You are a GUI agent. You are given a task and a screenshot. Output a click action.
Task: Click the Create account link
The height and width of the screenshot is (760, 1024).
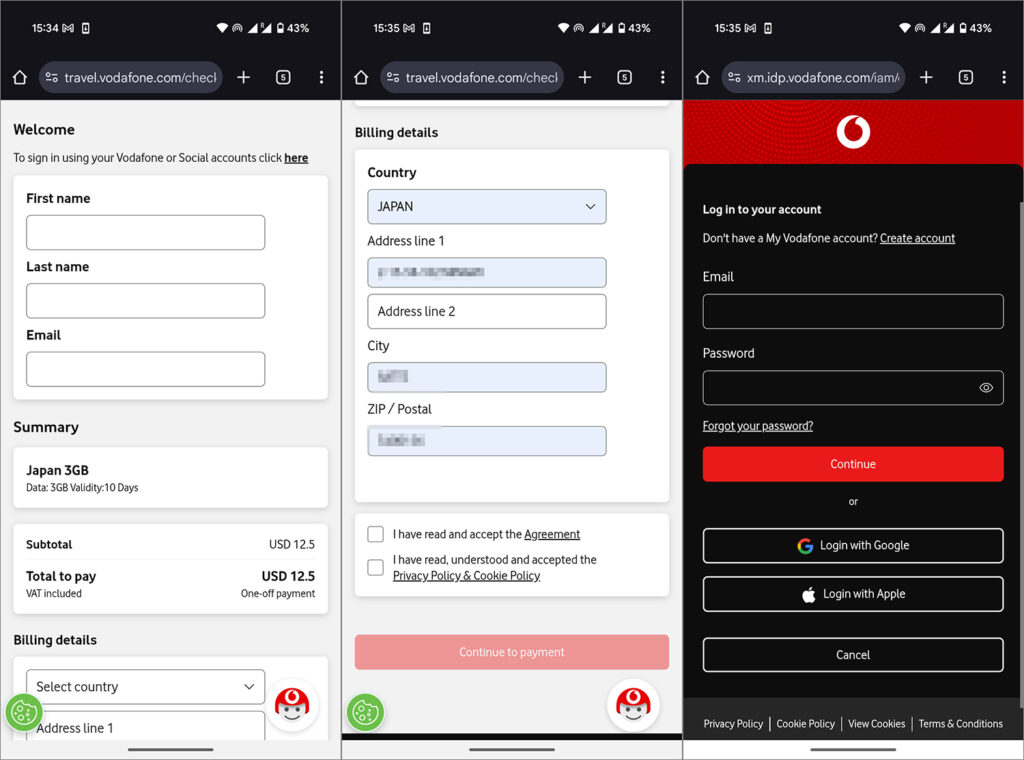917,238
